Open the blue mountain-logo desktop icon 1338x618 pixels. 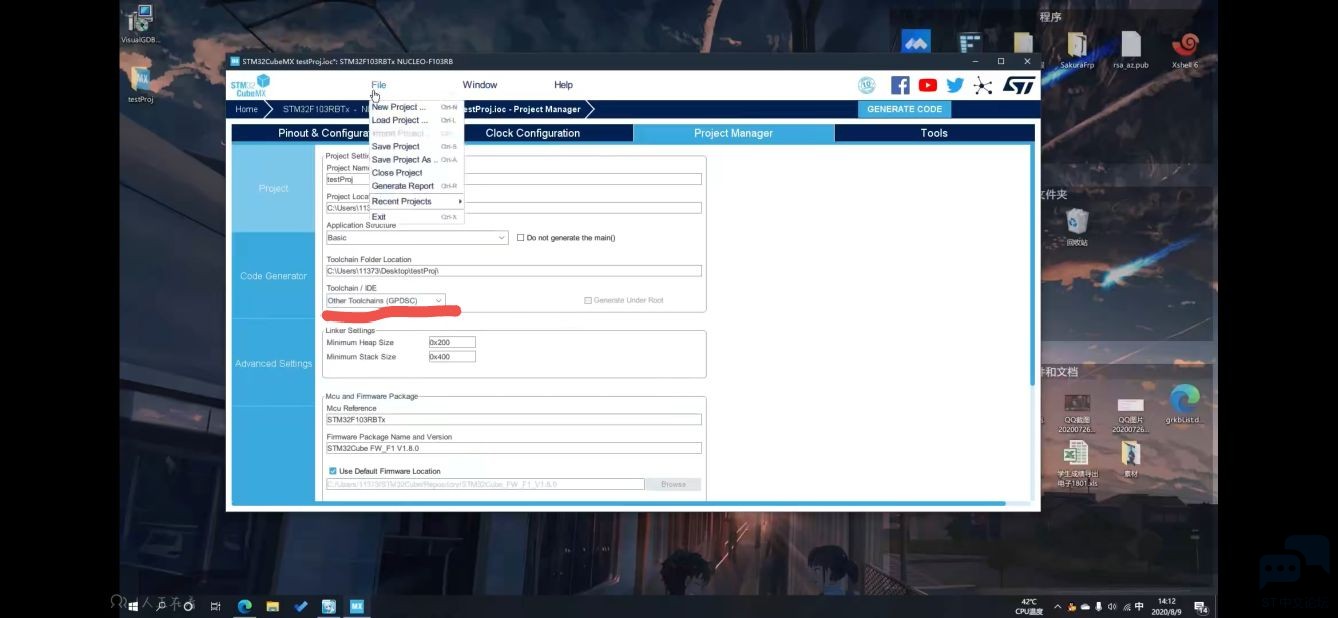tap(916, 43)
